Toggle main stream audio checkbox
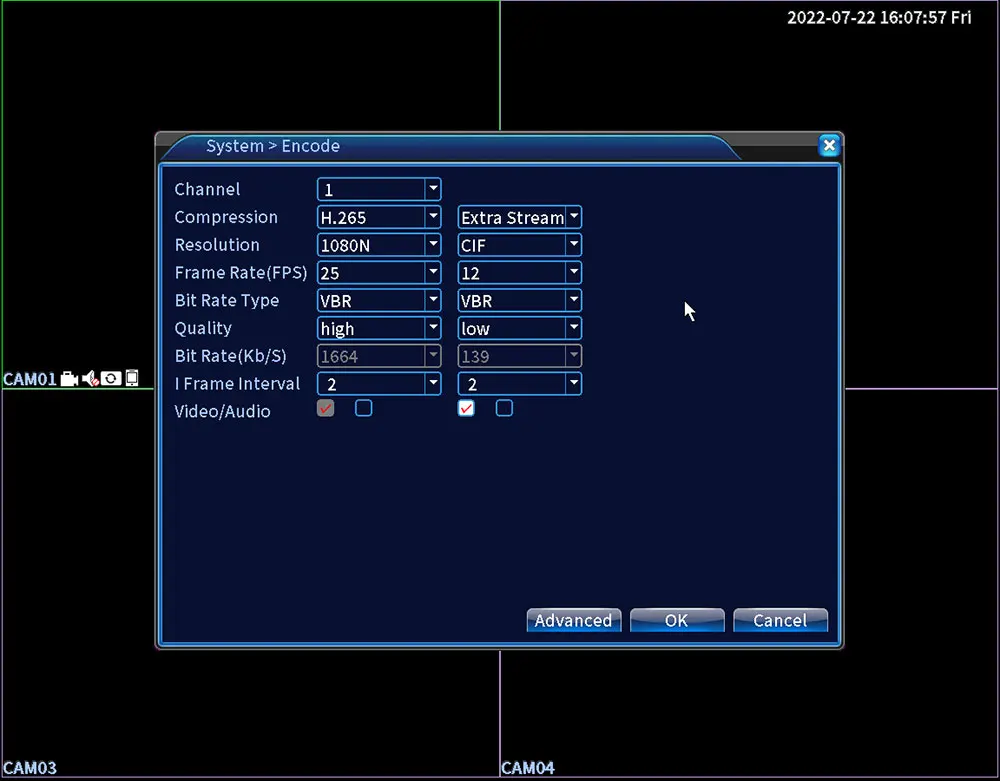 click(364, 408)
